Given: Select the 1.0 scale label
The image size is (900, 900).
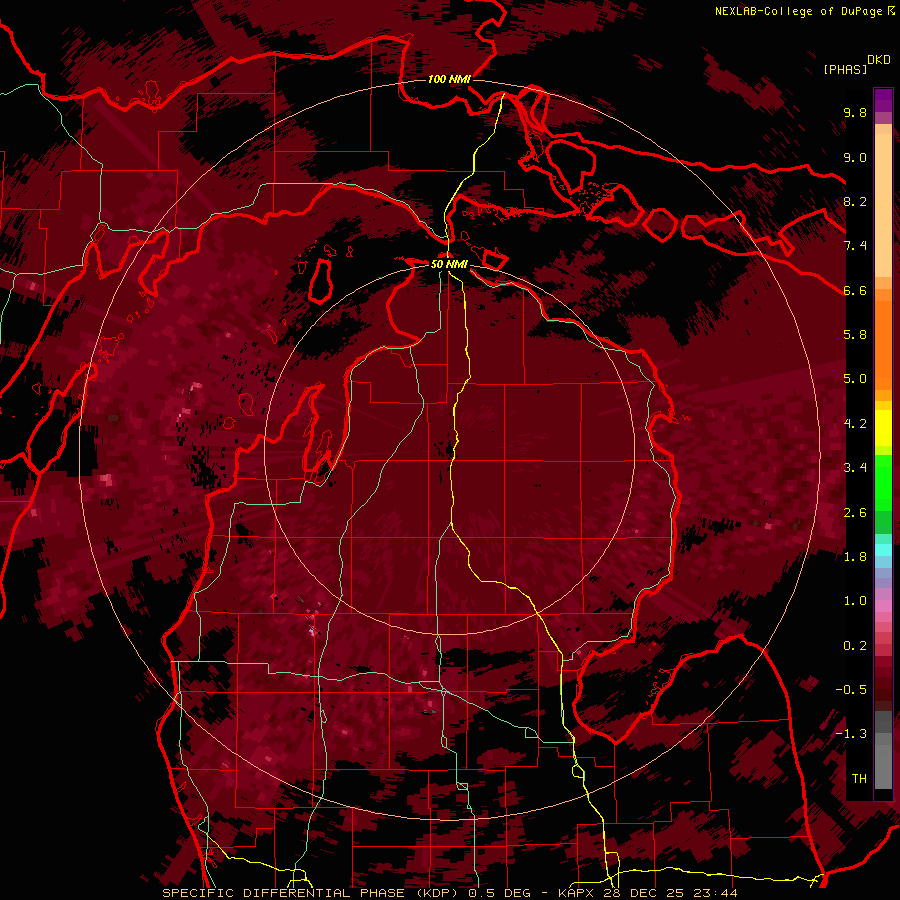Looking at the screenshot, I should coord(855,601).
